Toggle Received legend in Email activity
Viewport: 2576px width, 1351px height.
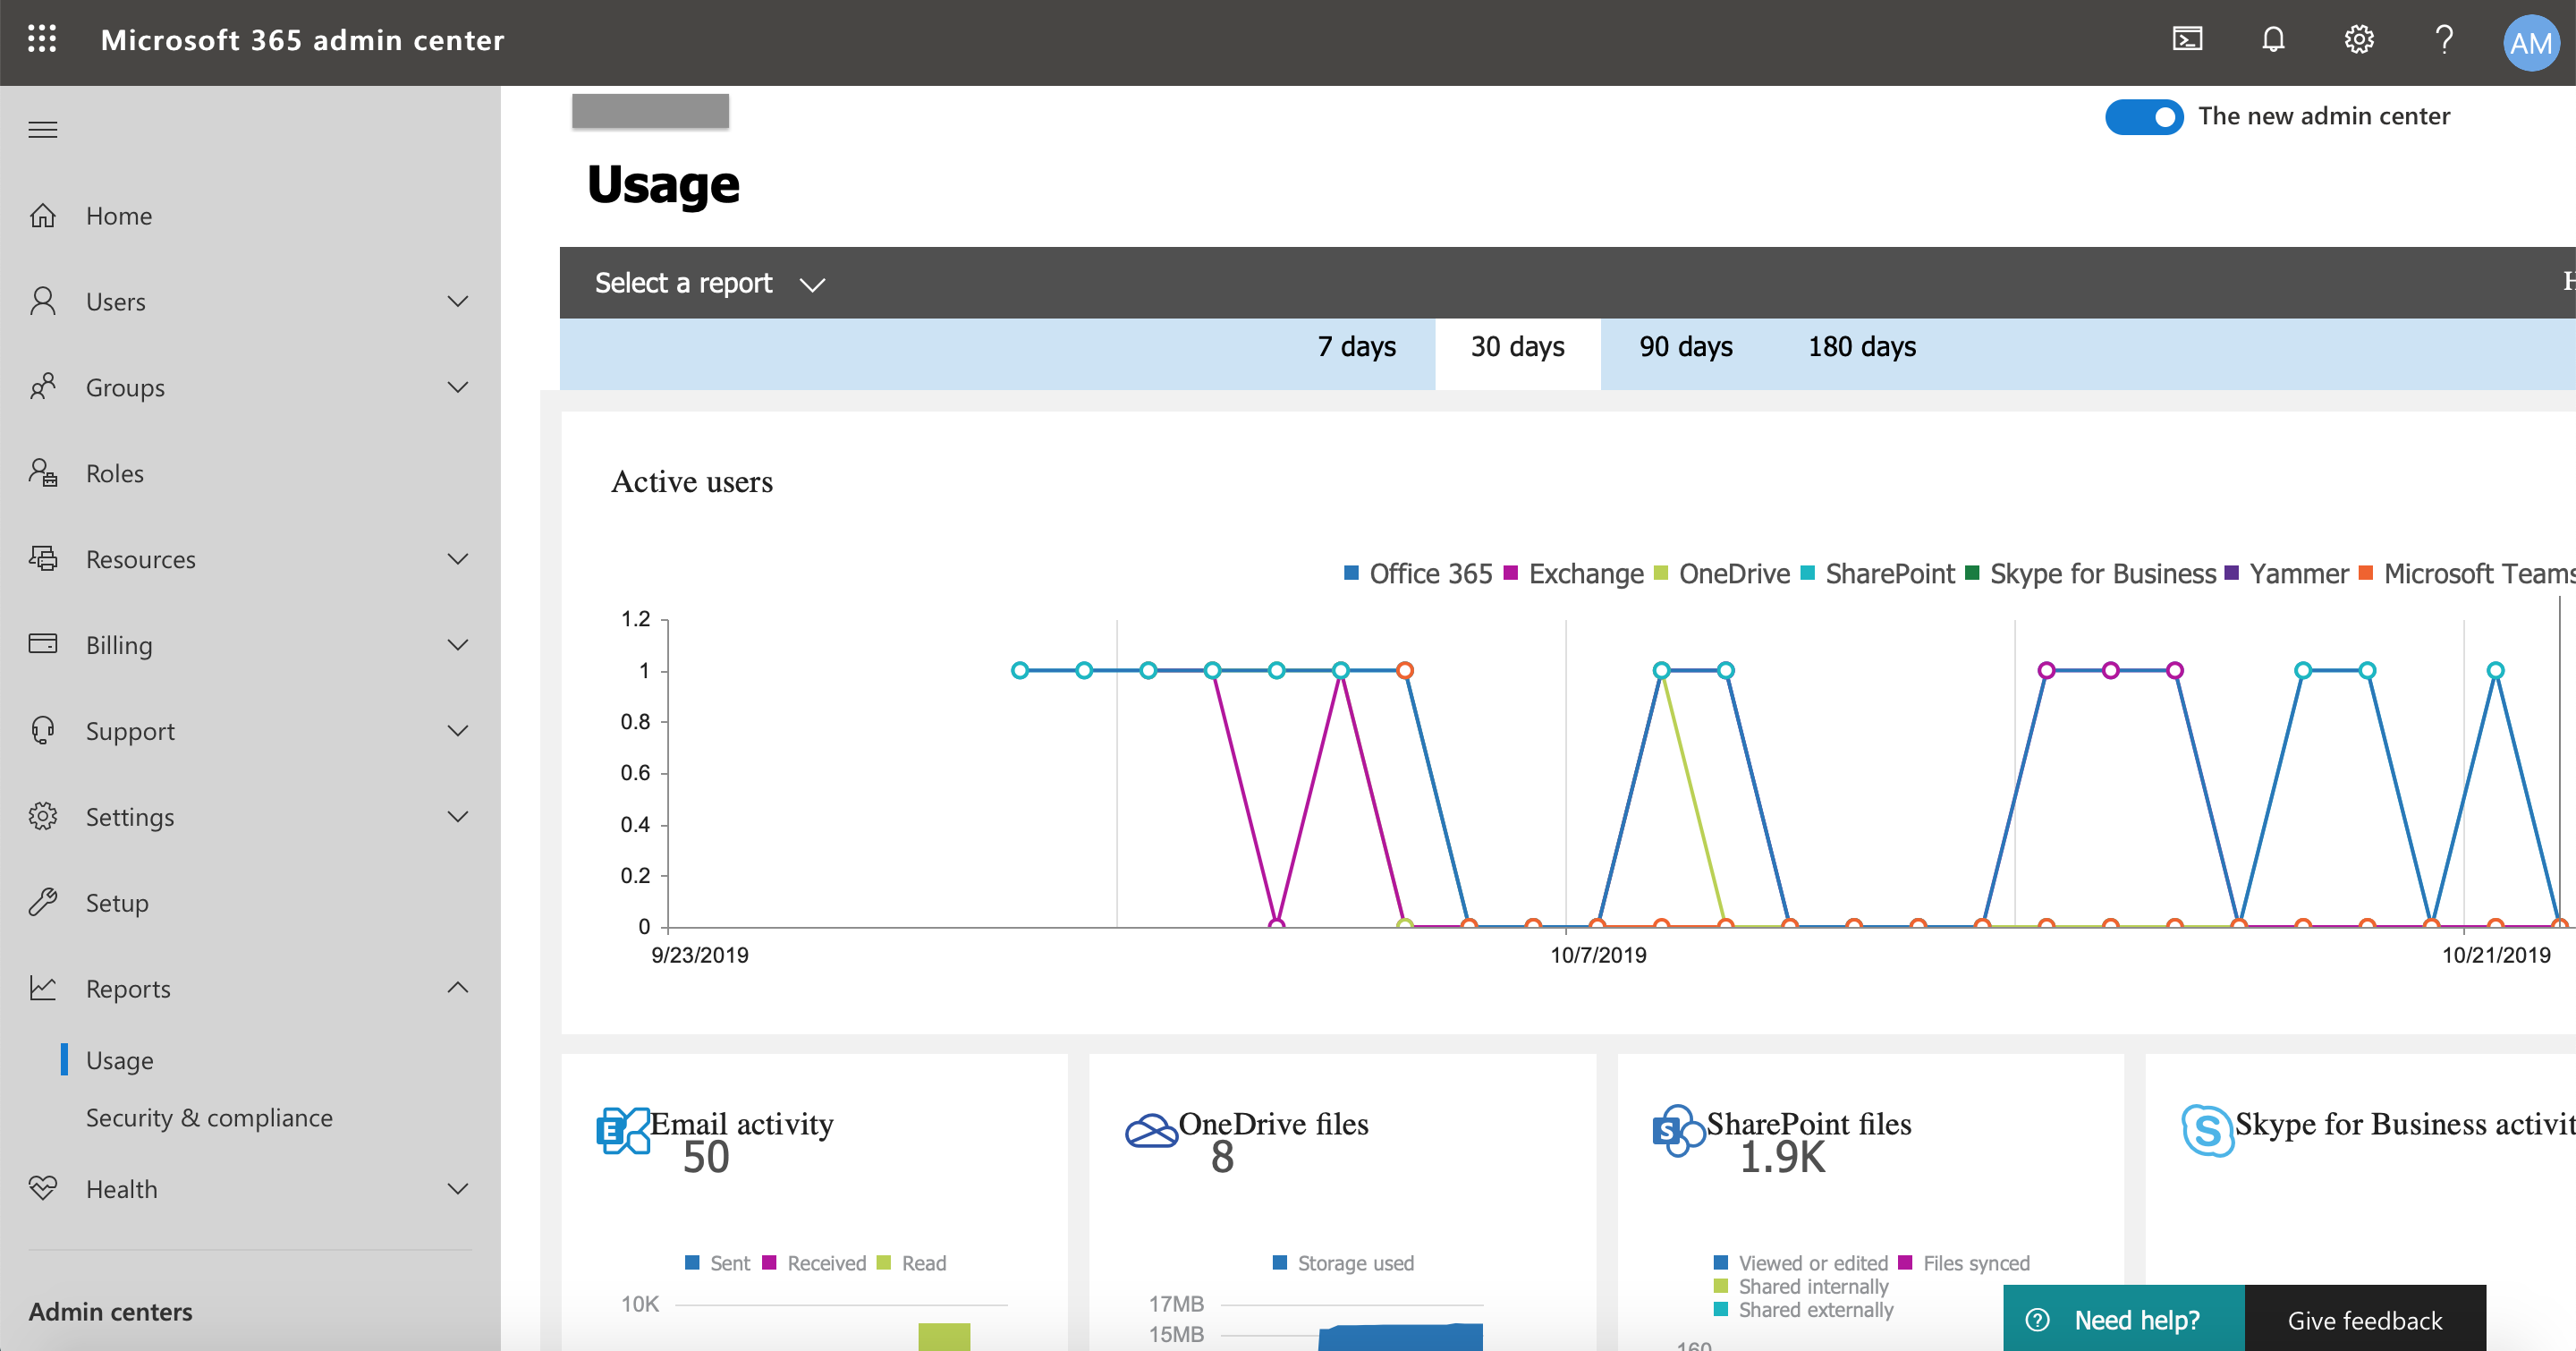pyautogui.click(x=814, y=1263)
